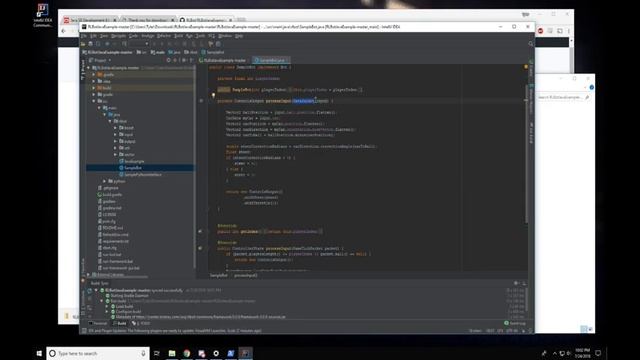The image size is (640, 360).
Task: Click the Build Sync tab header
Action: tap(100, 283)
